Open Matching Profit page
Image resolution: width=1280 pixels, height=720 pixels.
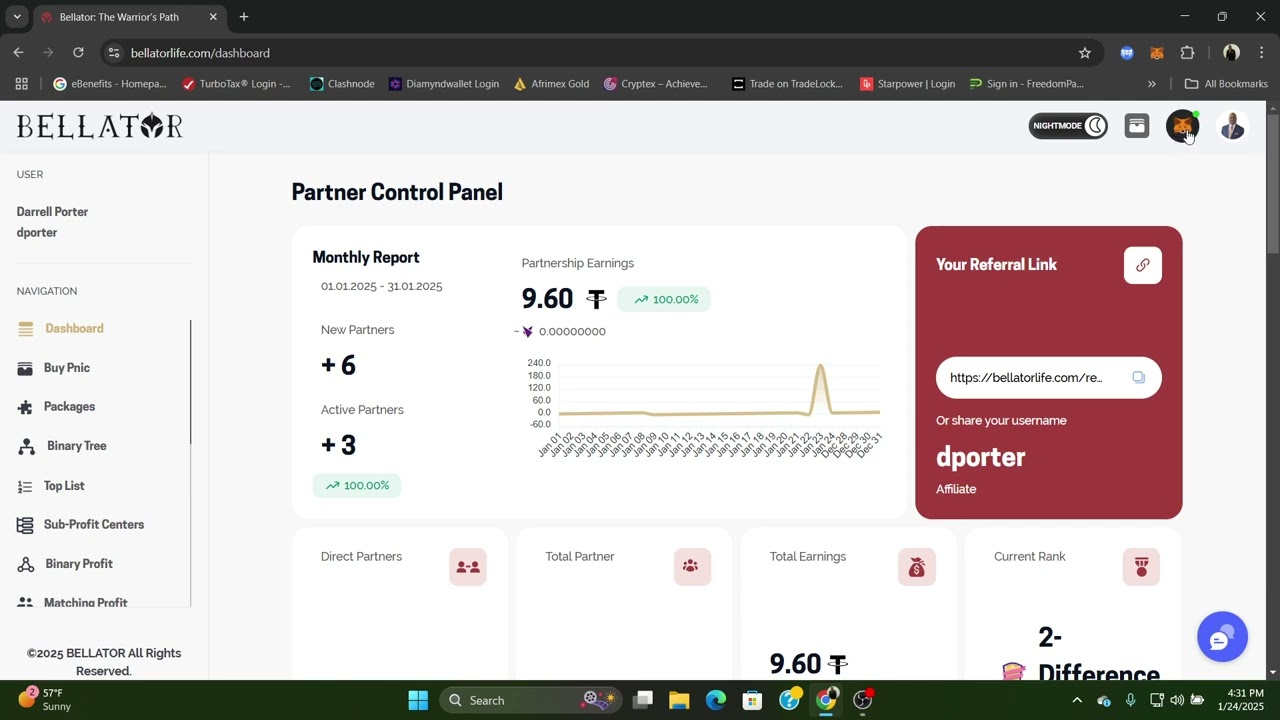pyautogui.click(x=85, y=602)
